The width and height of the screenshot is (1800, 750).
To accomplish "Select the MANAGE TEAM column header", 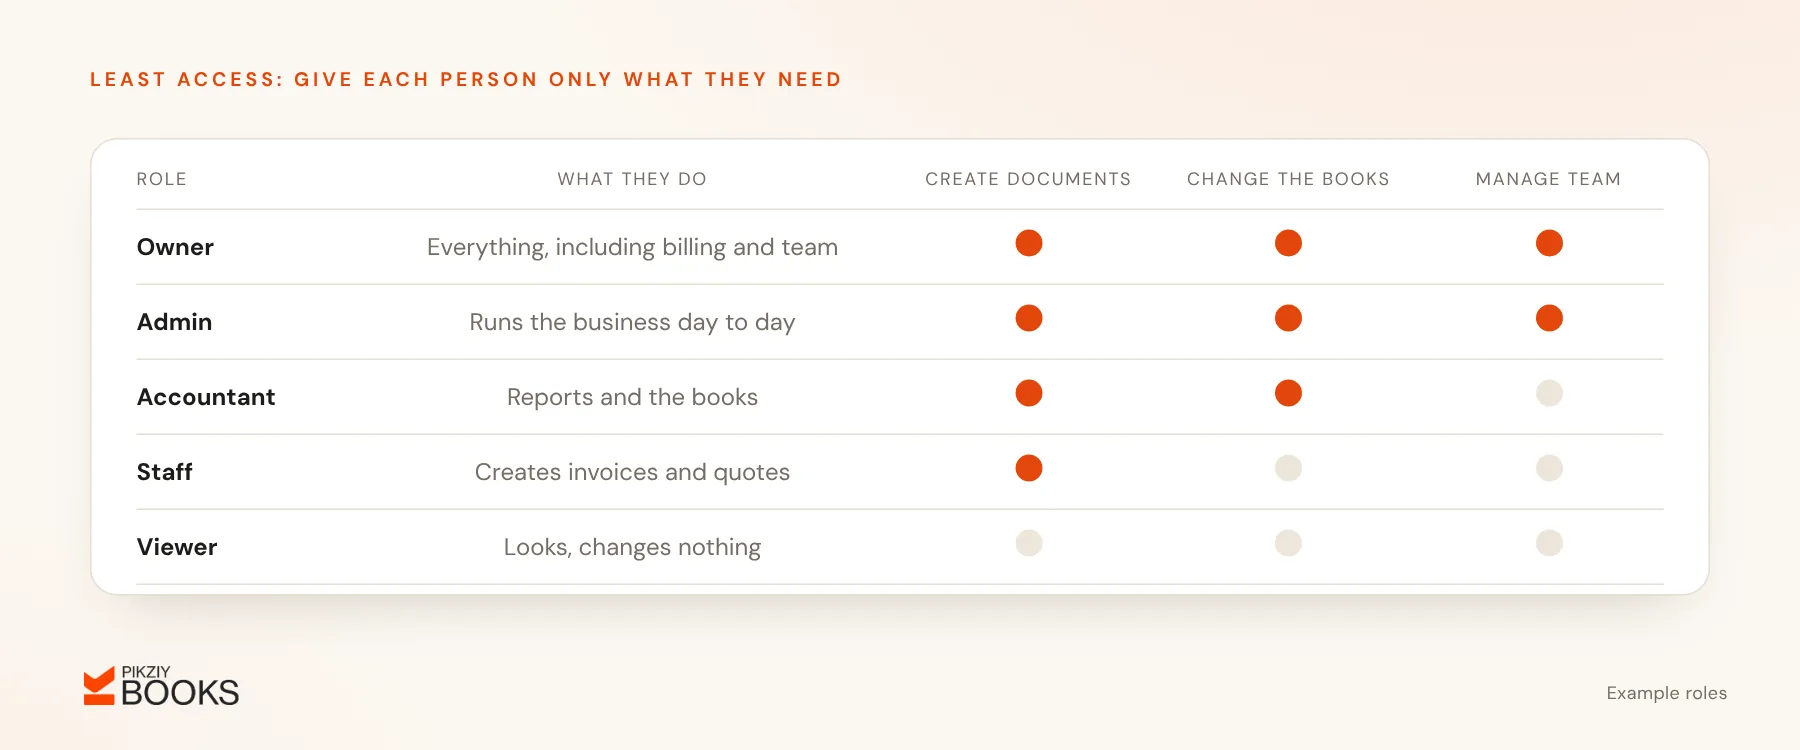I will [1548, 179].
